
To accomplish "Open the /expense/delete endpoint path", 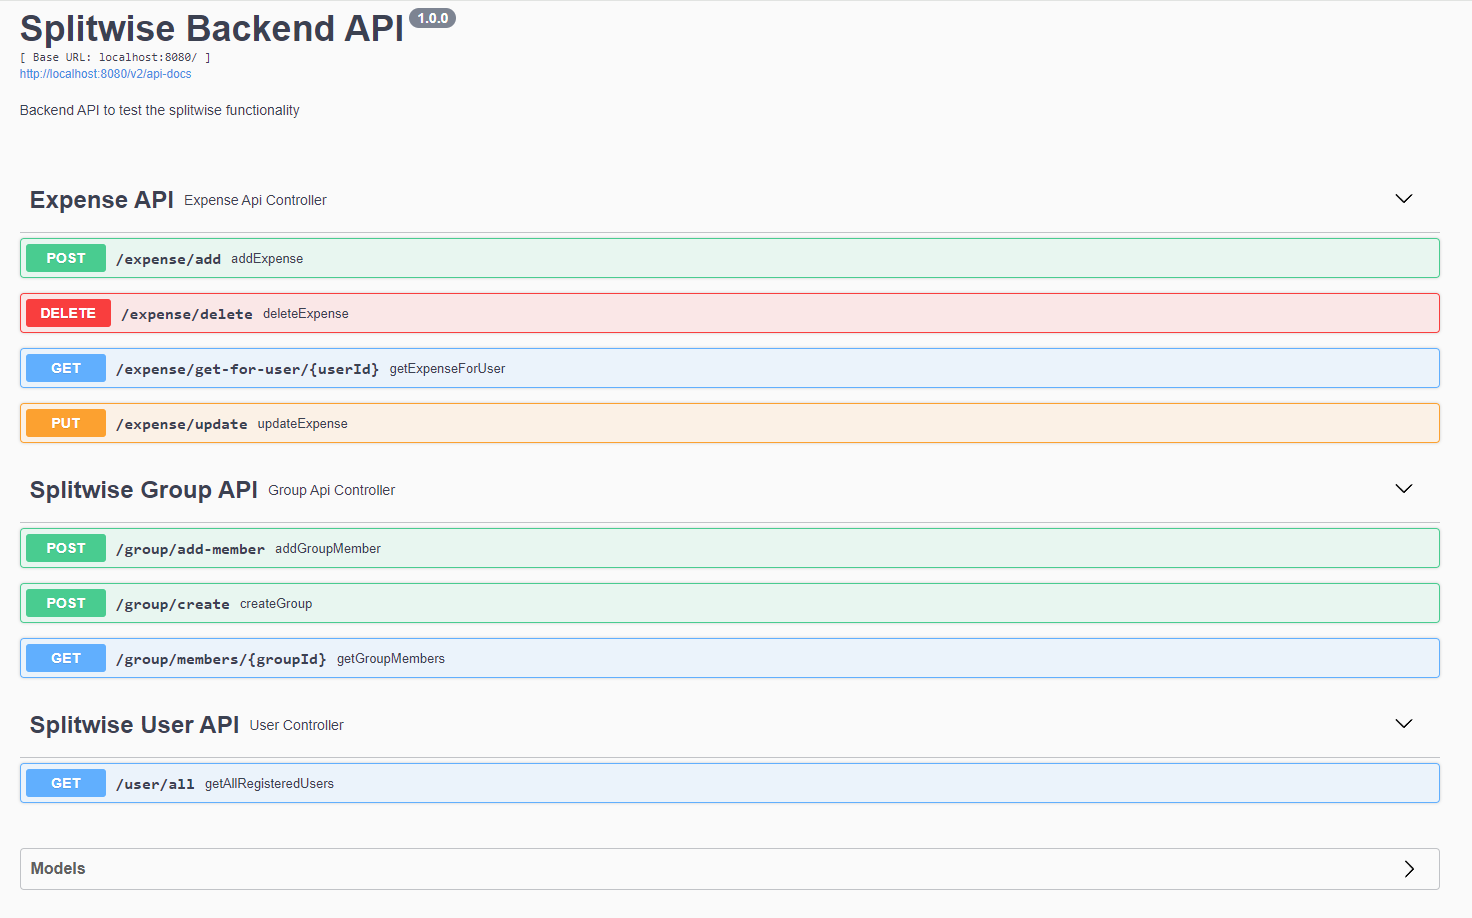I will (x=187, y=314).
